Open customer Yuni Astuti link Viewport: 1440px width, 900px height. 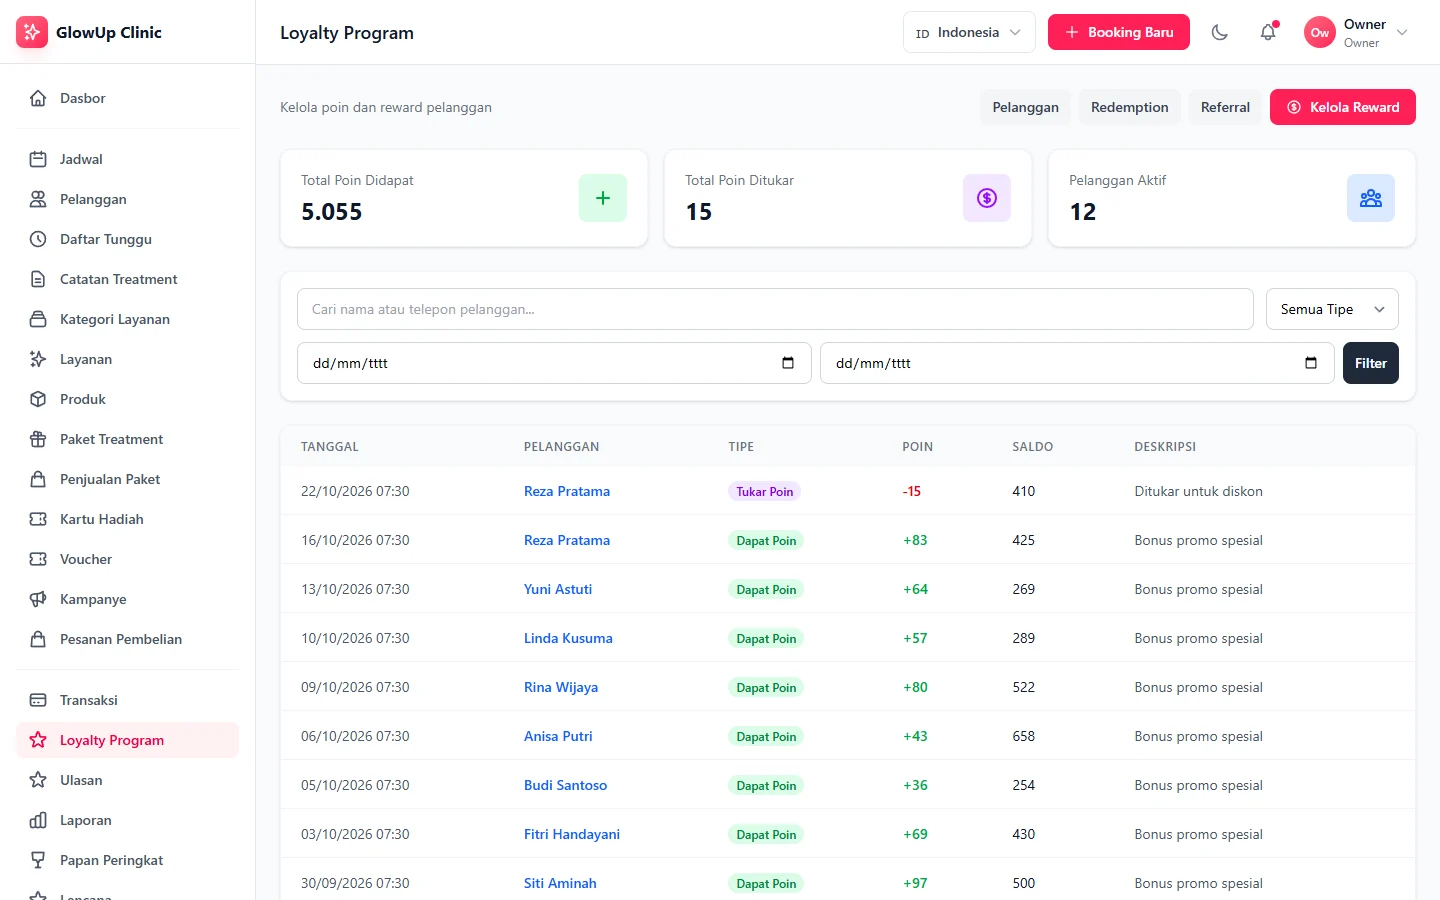558,589
